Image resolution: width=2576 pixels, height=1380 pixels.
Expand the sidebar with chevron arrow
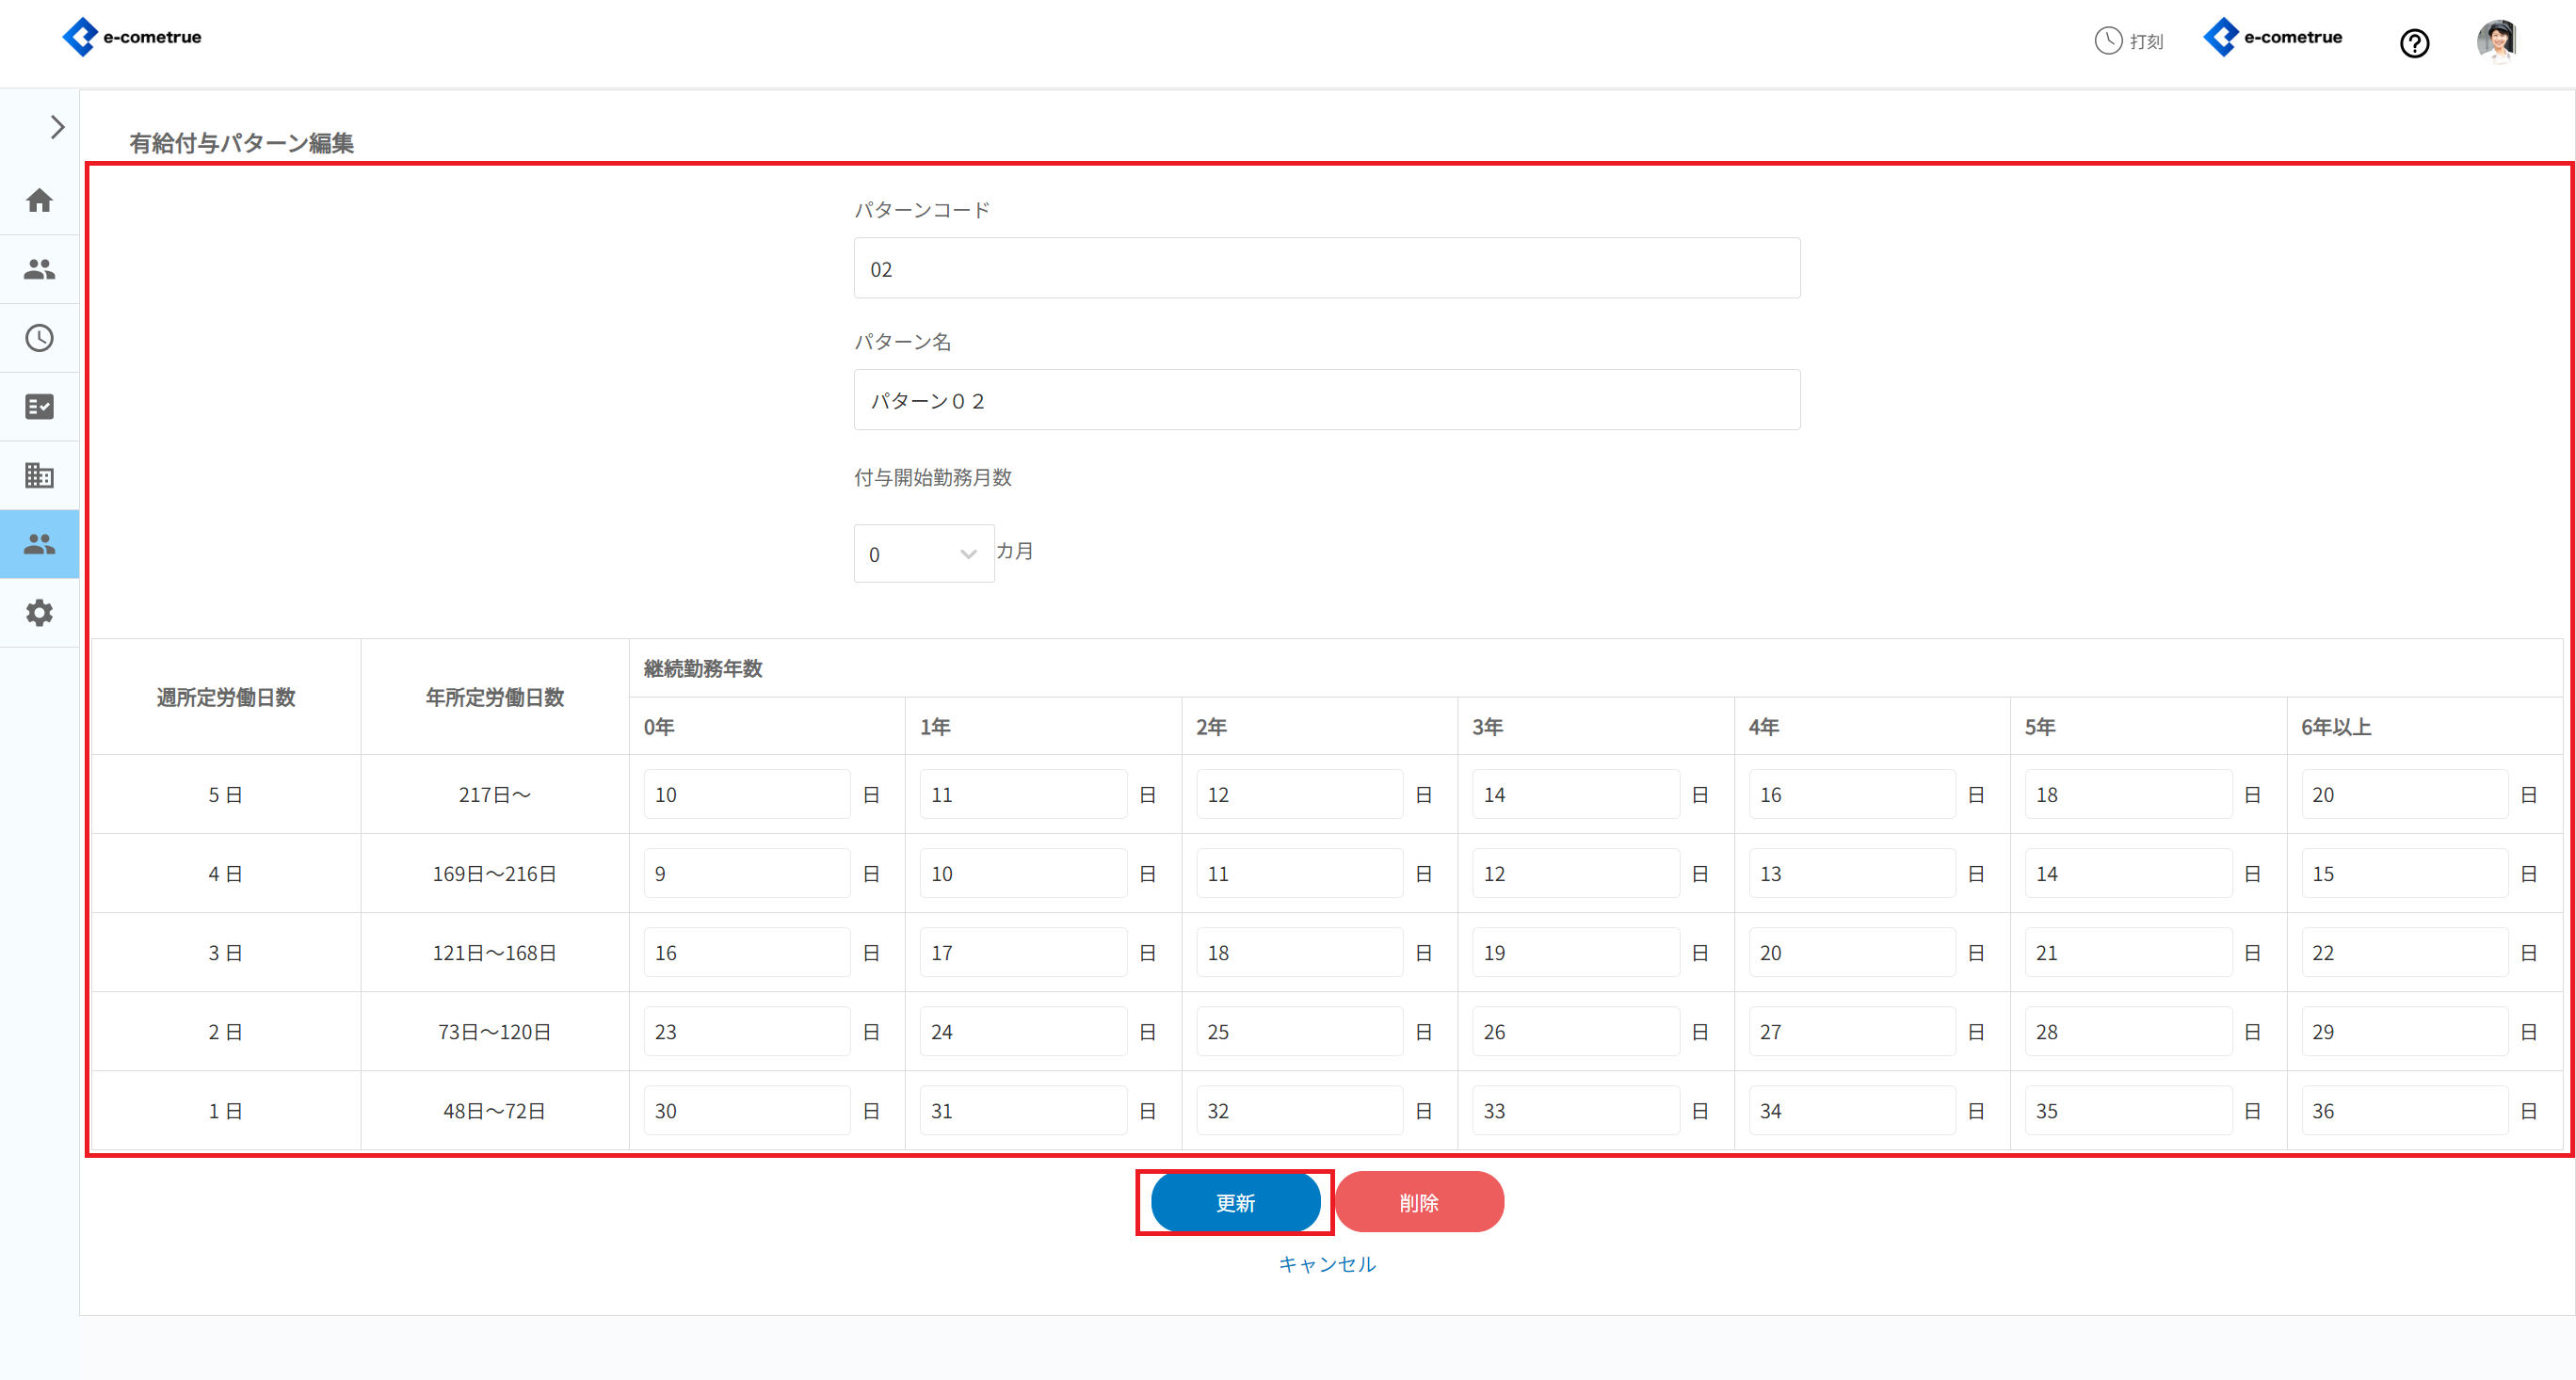57,127
